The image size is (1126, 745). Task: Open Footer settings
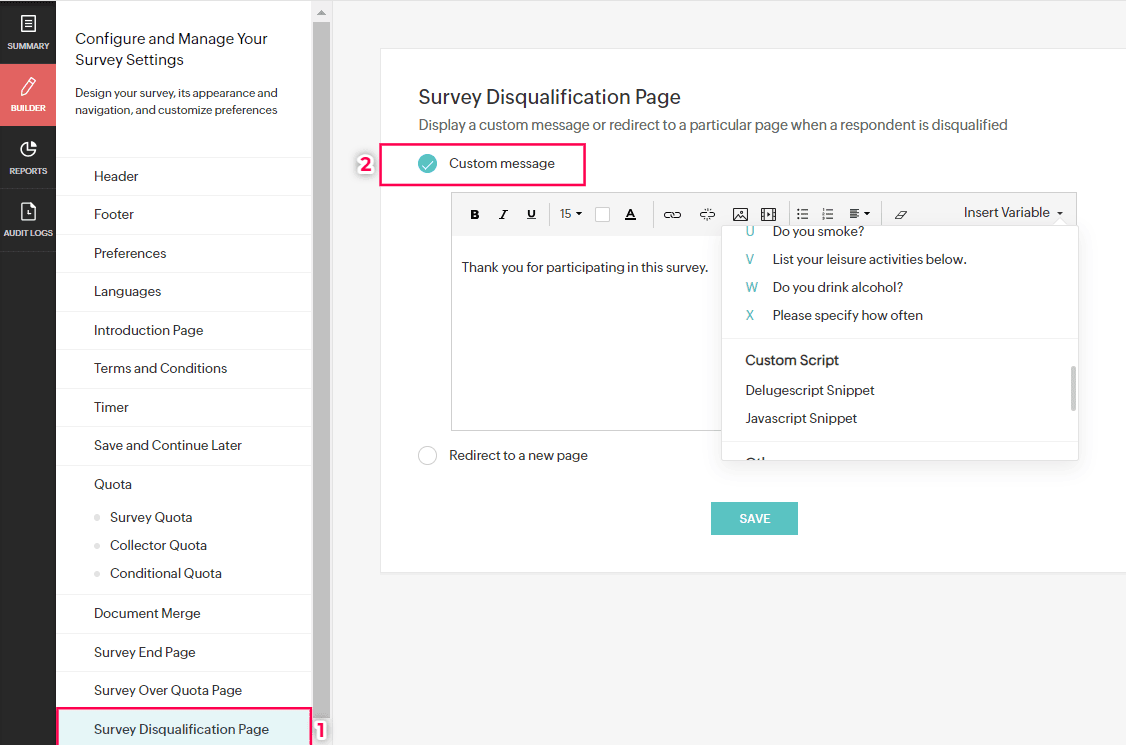184,215
